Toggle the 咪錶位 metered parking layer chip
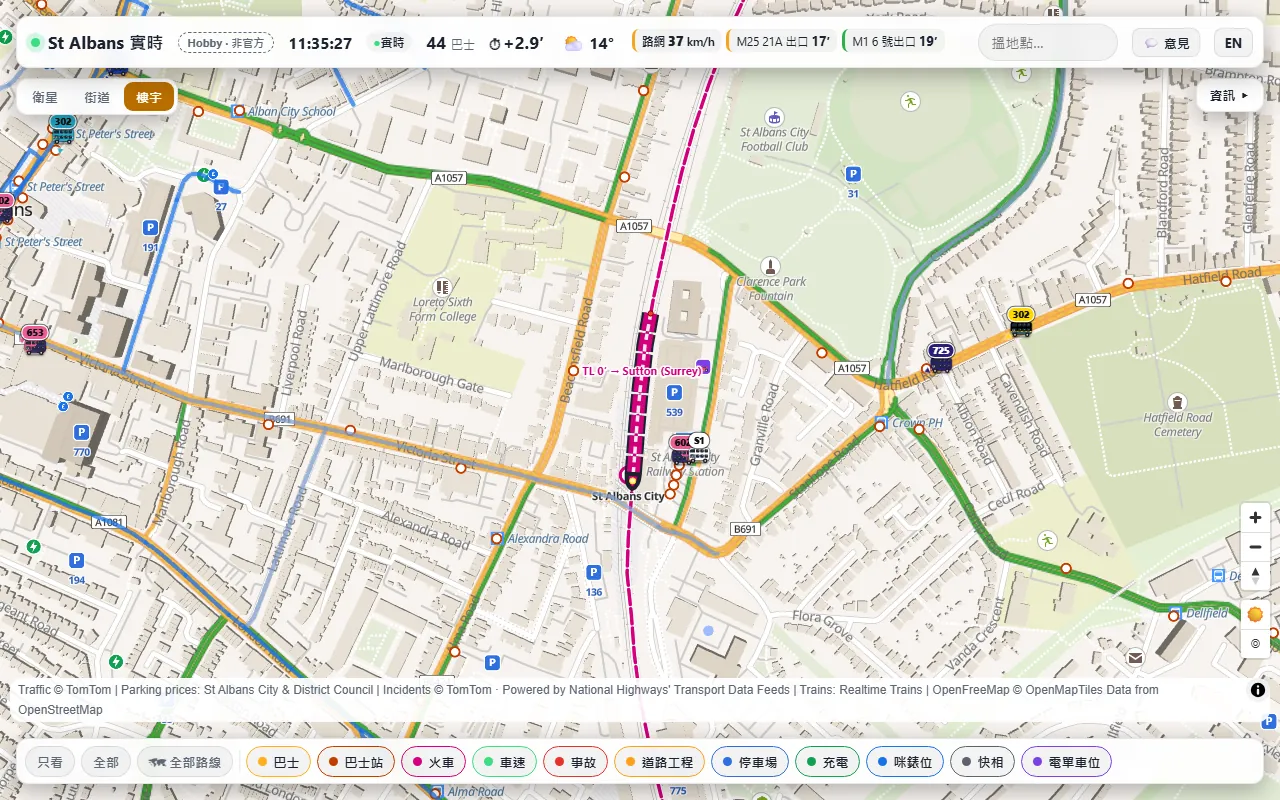 [x=905, y=763]
